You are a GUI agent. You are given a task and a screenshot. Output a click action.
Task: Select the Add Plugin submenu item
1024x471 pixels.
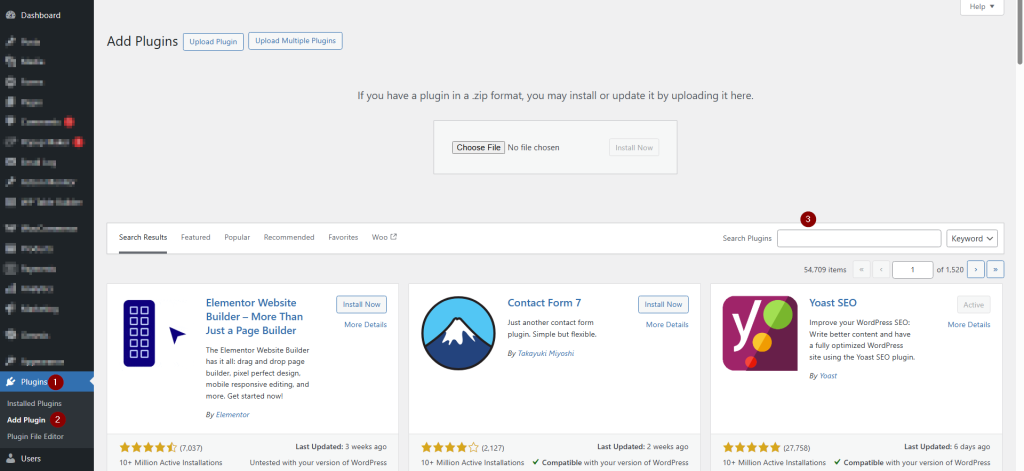[x=26, y=420]
